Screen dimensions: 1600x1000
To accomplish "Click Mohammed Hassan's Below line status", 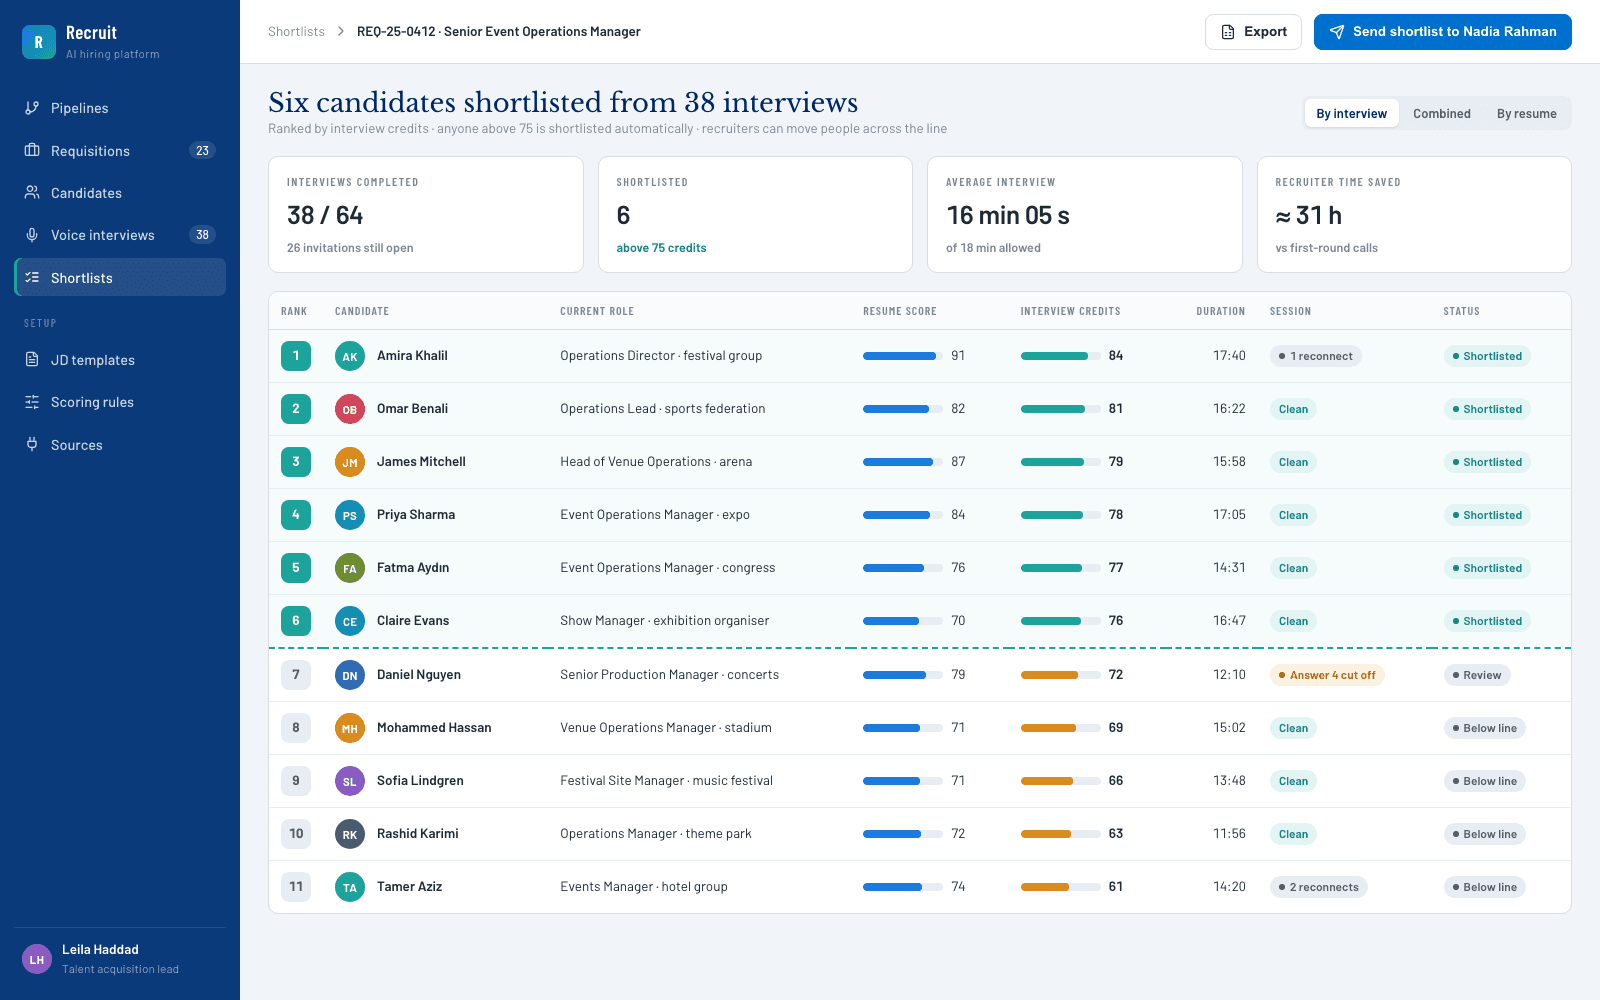I will click(x=1484, y=728).
